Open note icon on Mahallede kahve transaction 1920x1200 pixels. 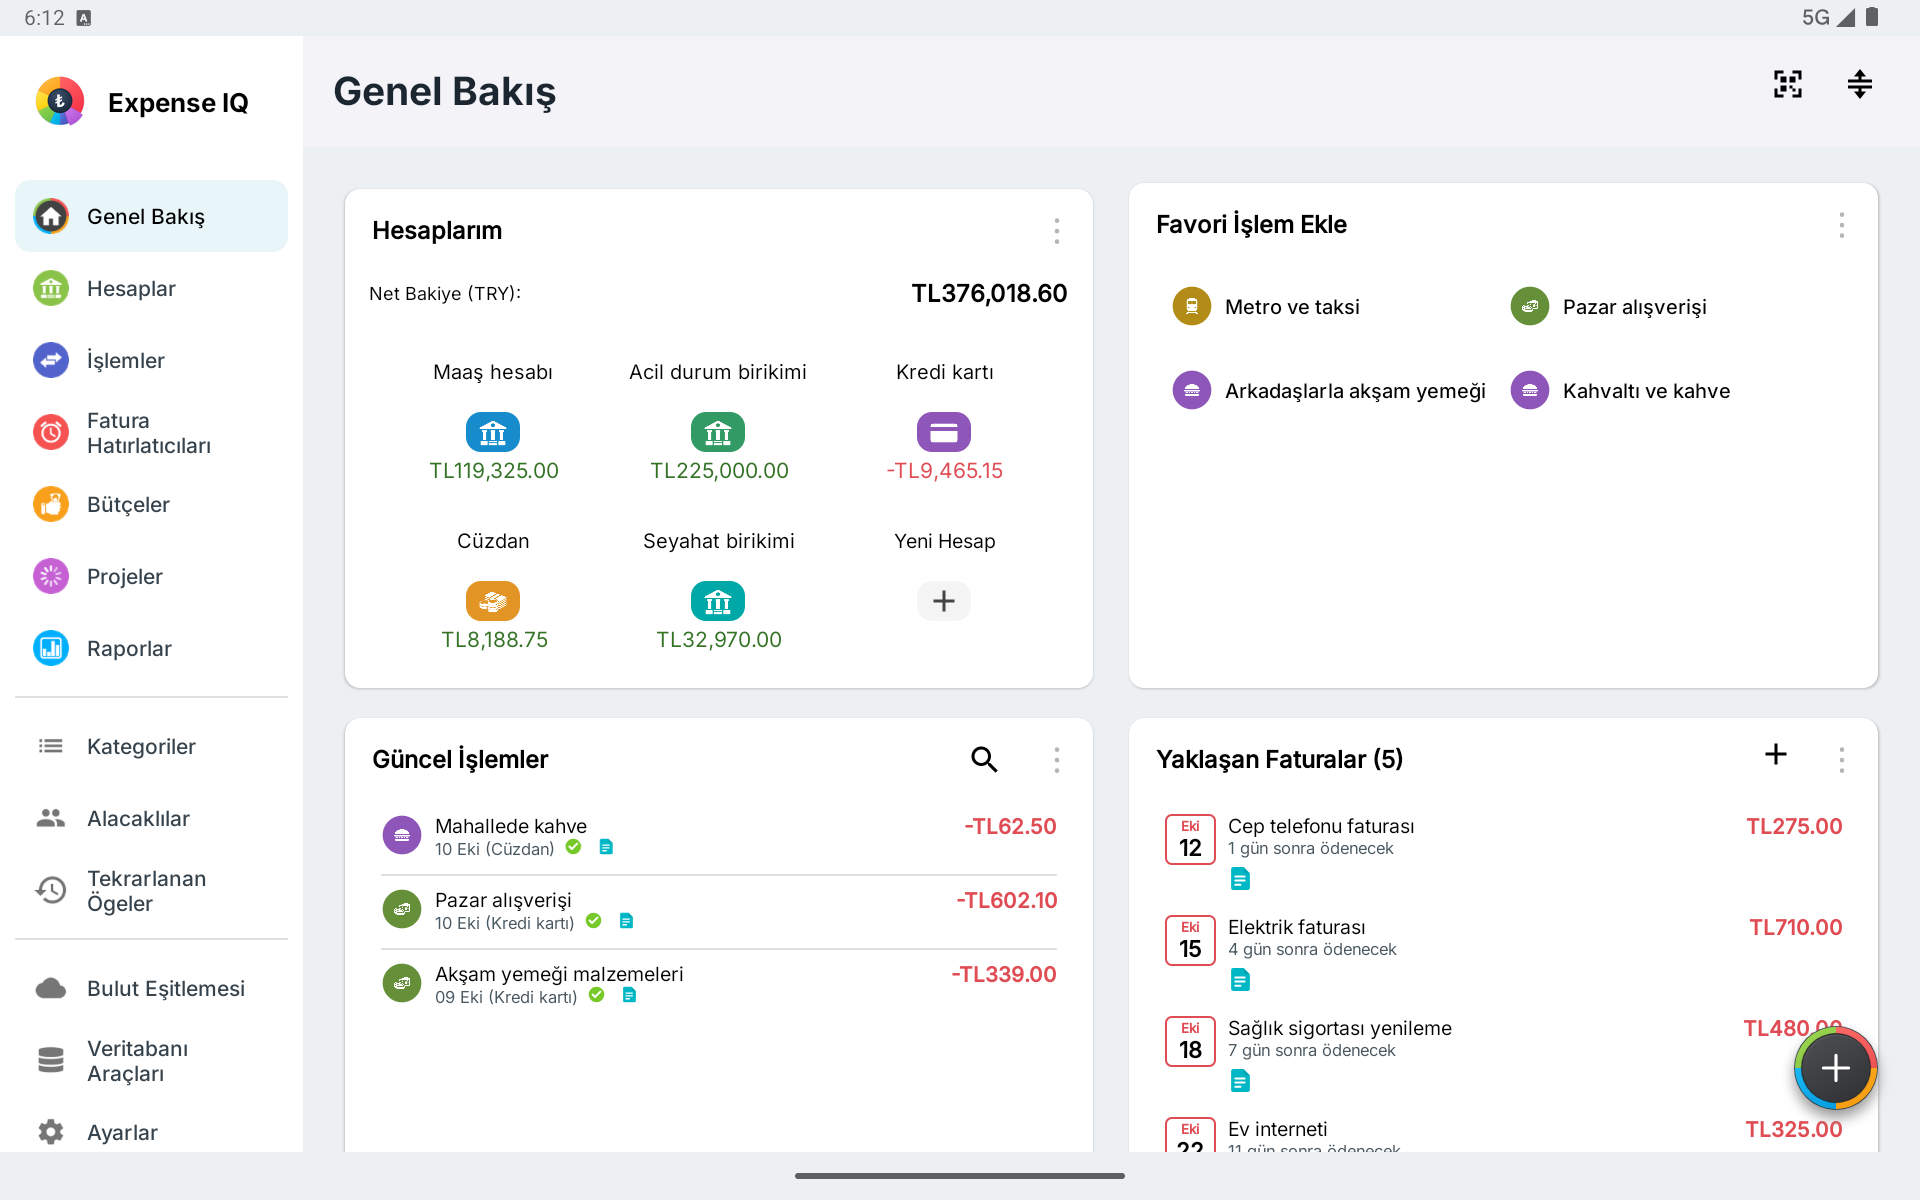[x=606, y=847]
